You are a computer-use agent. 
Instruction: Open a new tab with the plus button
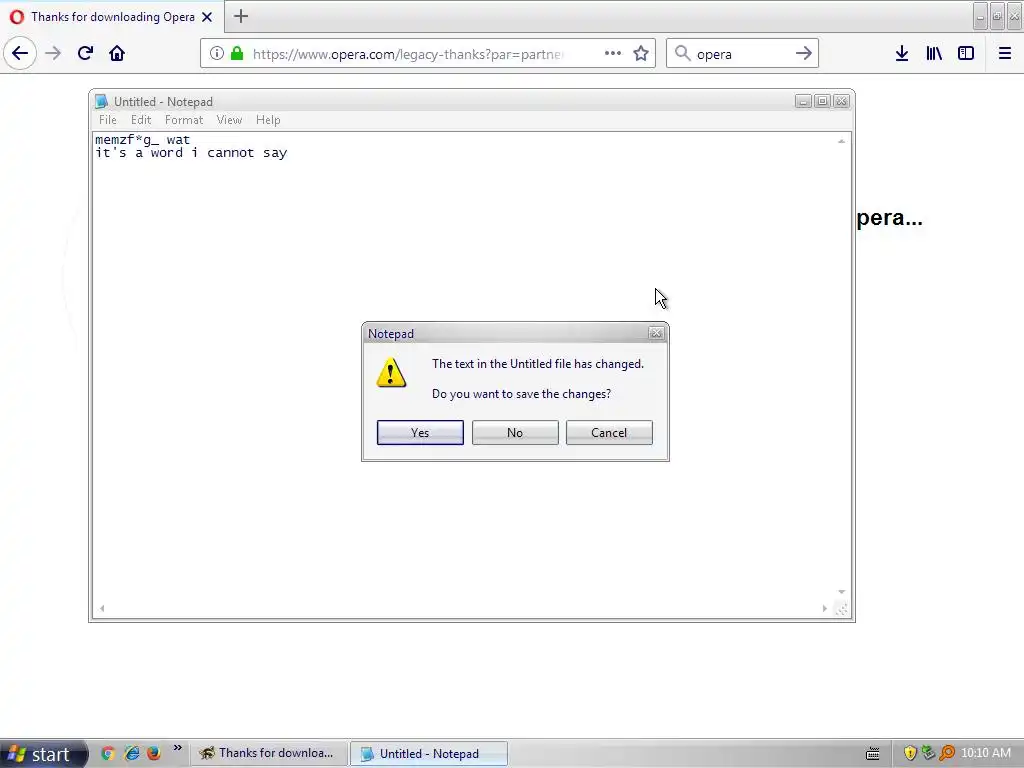point(241,16)
